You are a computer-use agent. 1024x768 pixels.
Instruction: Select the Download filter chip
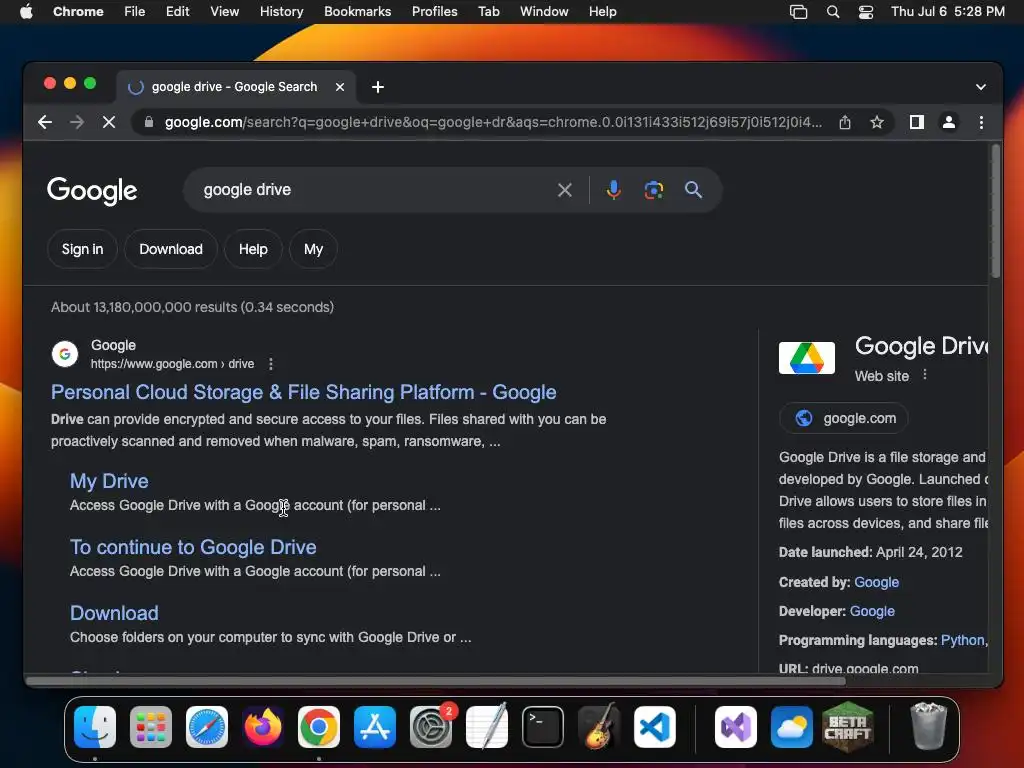(170, 249)
